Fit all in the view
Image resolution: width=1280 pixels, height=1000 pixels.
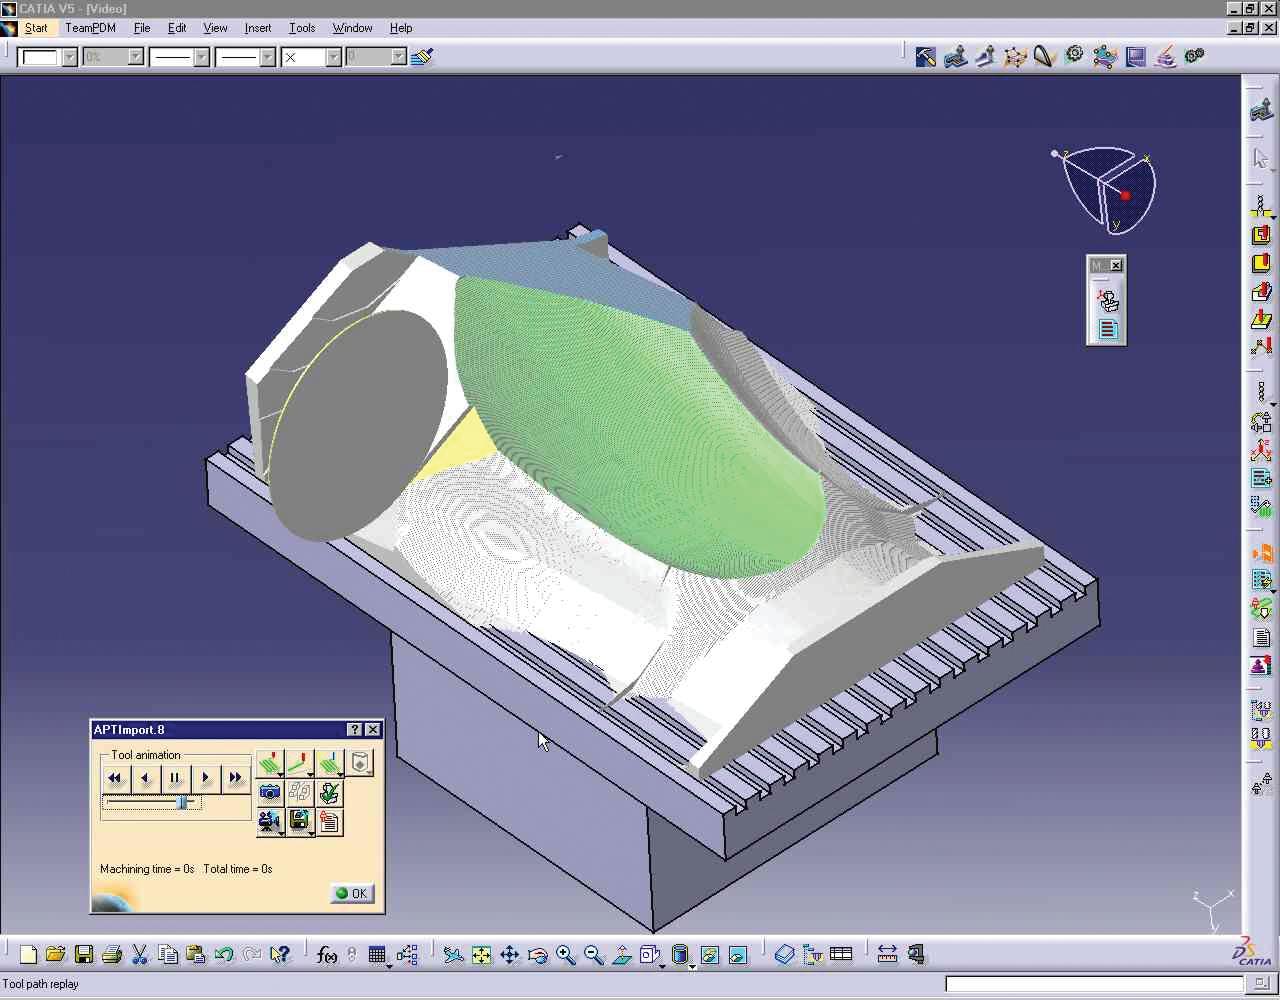tap(481, 955)
